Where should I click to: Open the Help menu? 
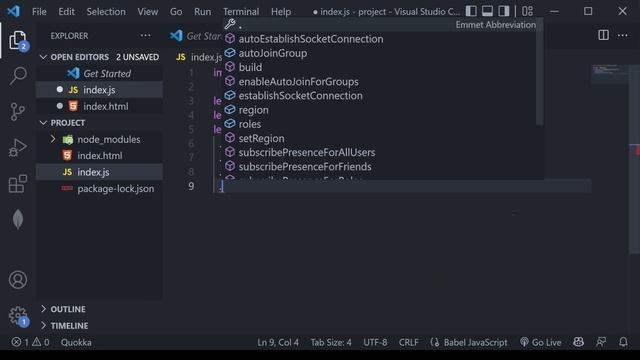[x=281, y=11]
